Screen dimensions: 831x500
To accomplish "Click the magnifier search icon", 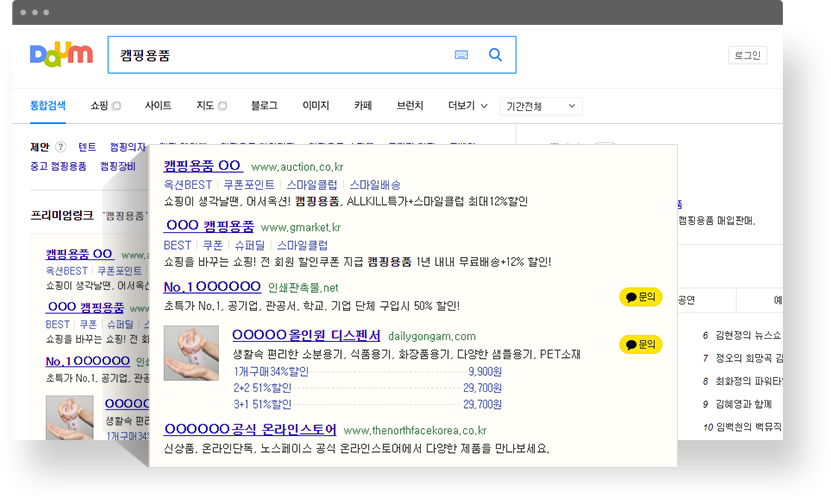I will point(495,55).
